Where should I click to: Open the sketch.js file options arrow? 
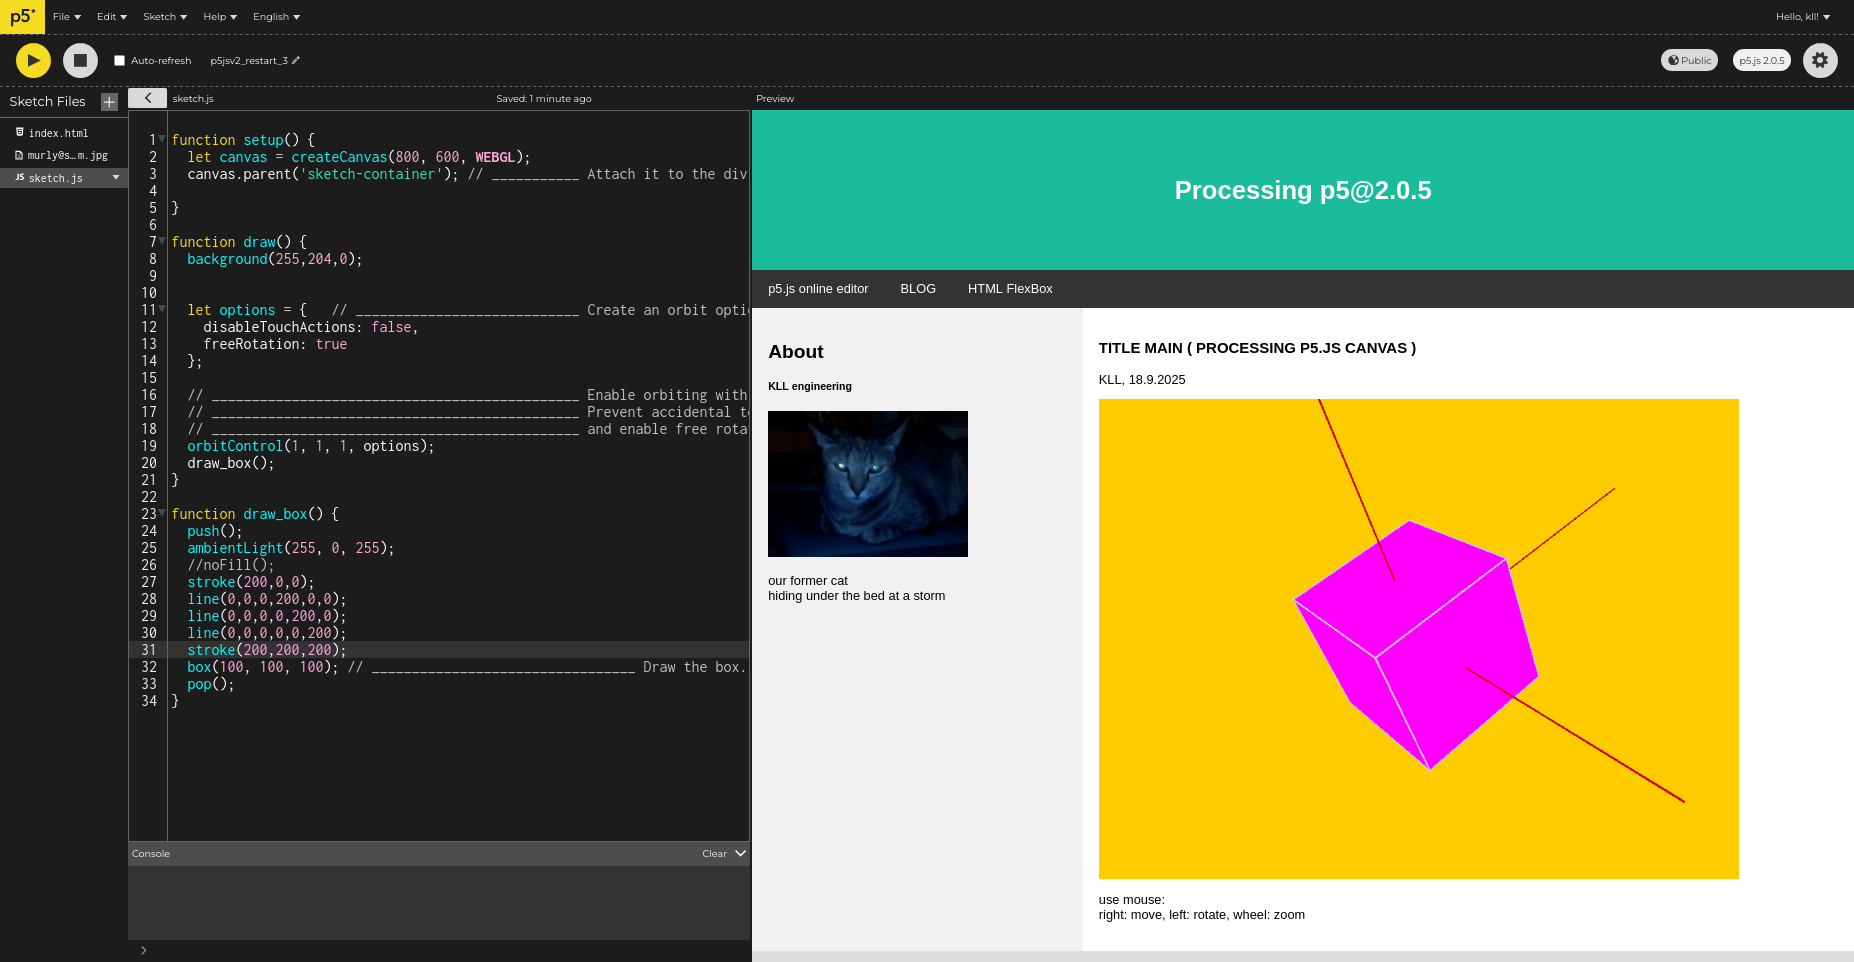point(116,178)
